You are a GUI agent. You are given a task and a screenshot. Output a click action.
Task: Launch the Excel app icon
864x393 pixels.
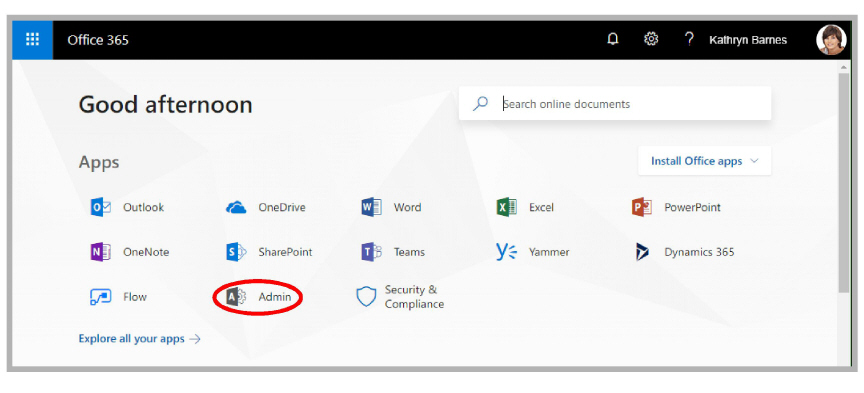click(x=506, y=208)
